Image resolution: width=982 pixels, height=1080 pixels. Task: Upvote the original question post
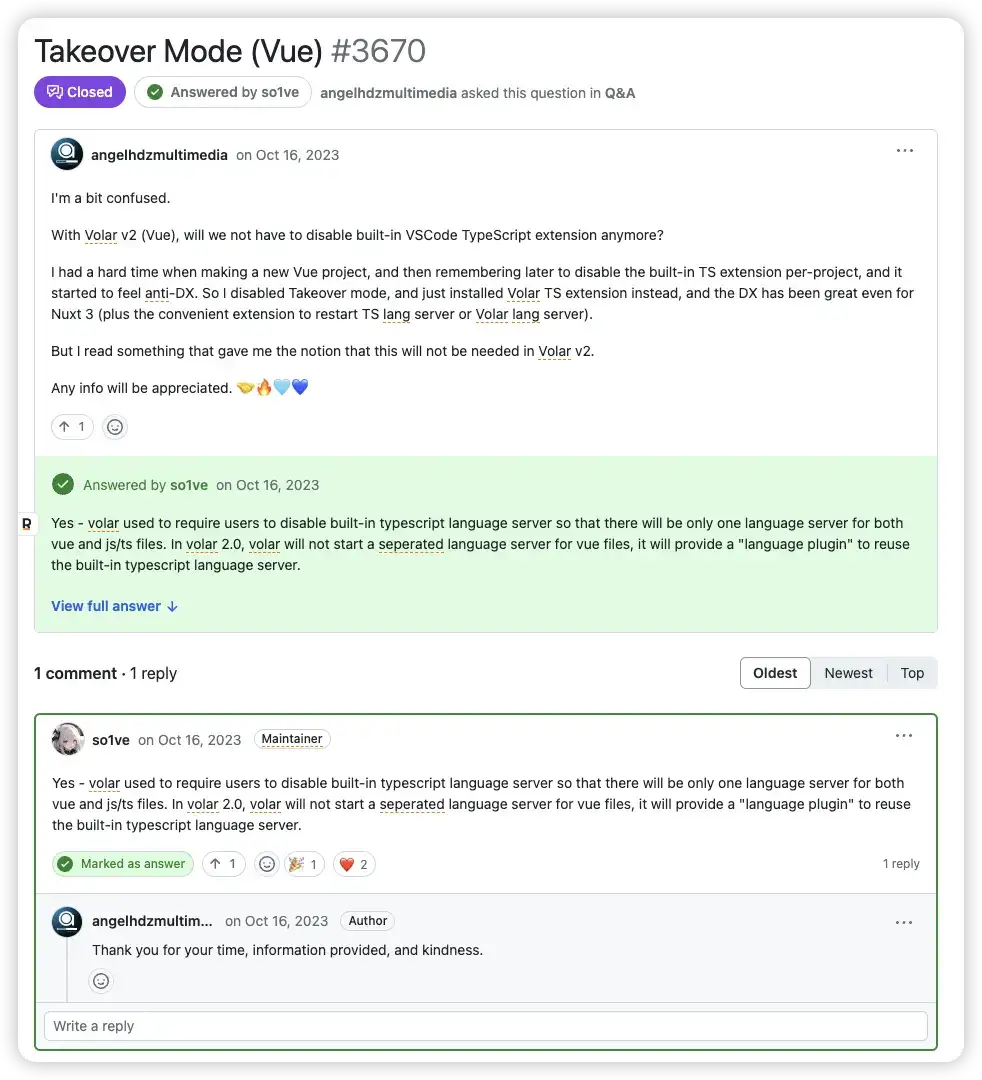[71, 427]
